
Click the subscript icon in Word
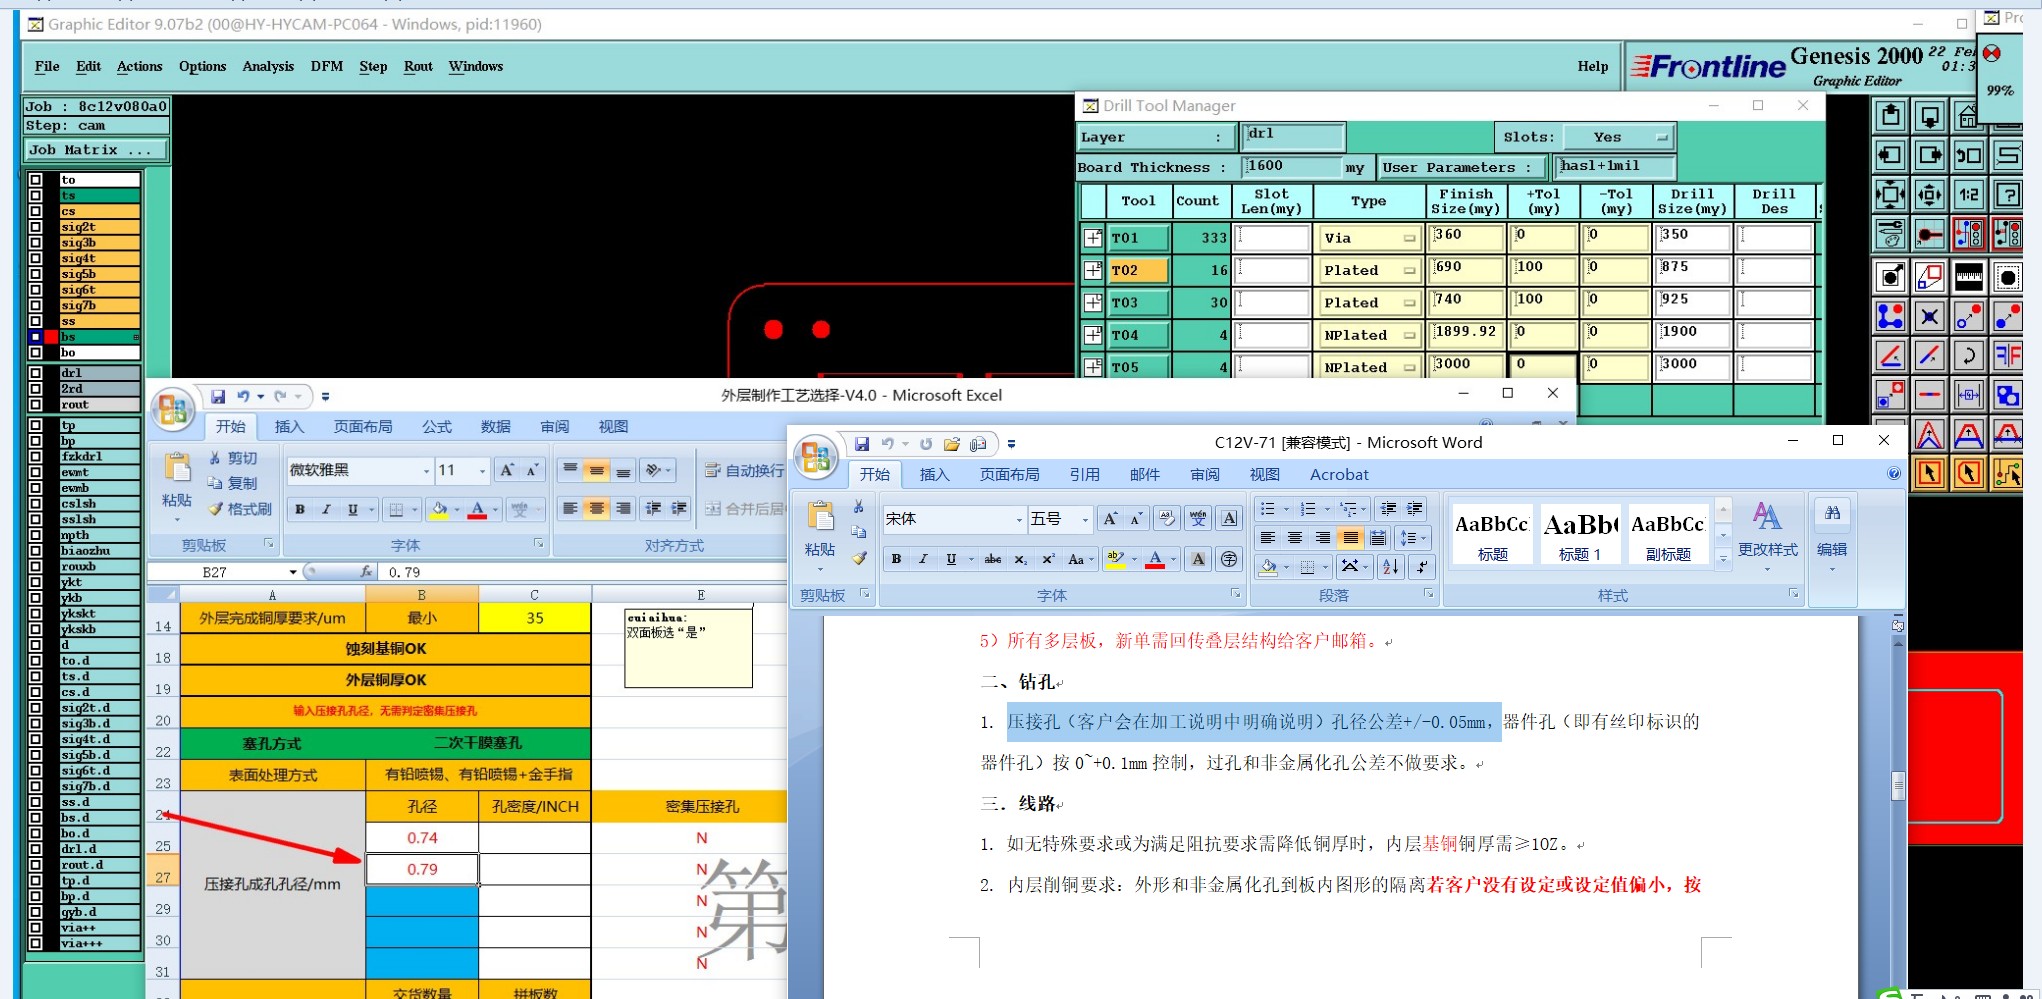(1020, 559)
